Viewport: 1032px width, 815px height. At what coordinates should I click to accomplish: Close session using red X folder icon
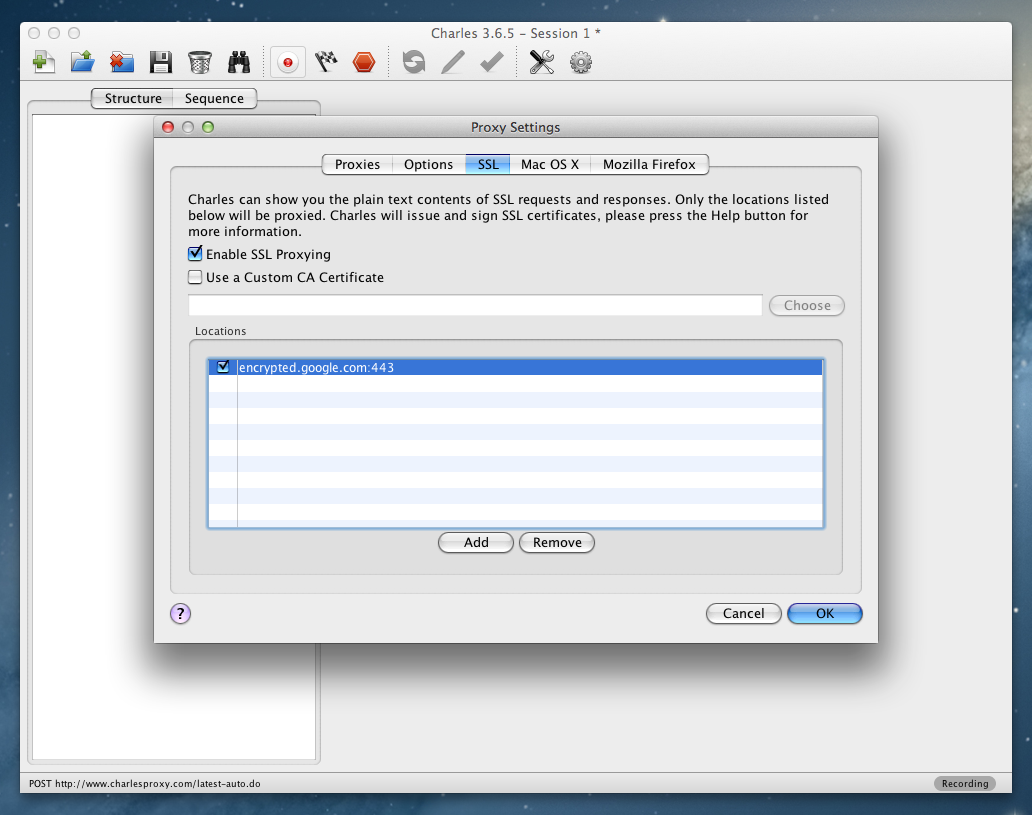click(122, 63)
